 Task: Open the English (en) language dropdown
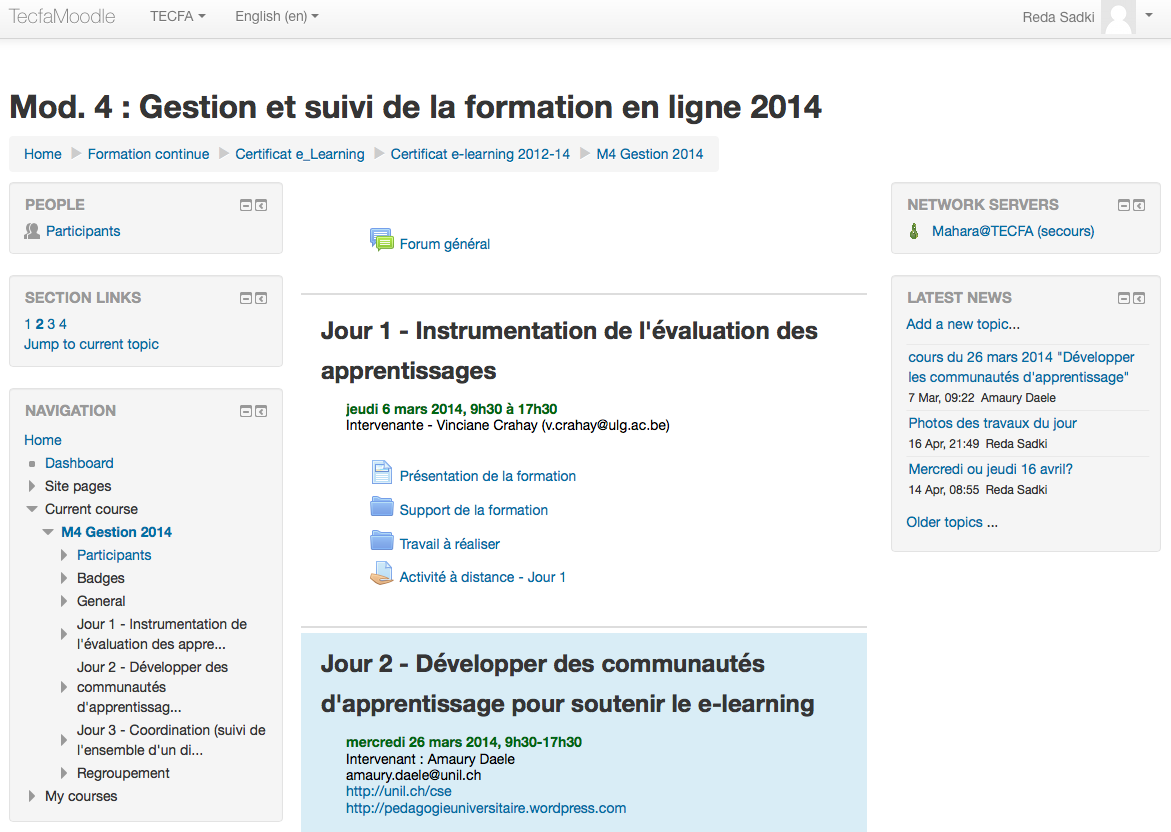[277, 17]
